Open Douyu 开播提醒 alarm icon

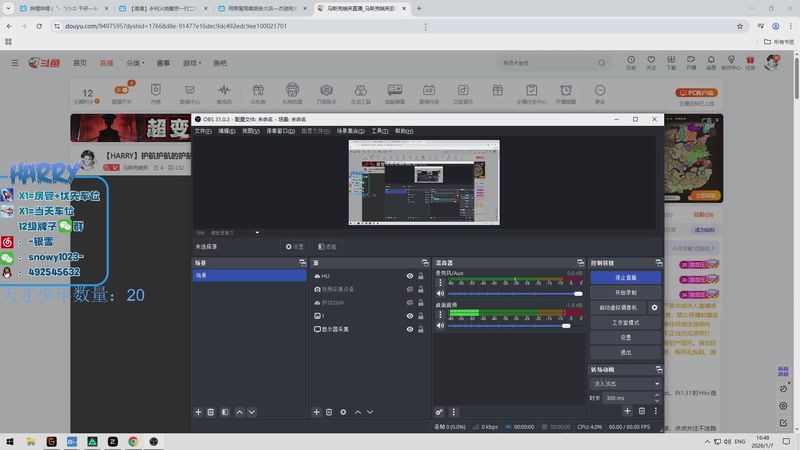pos(566,93)
